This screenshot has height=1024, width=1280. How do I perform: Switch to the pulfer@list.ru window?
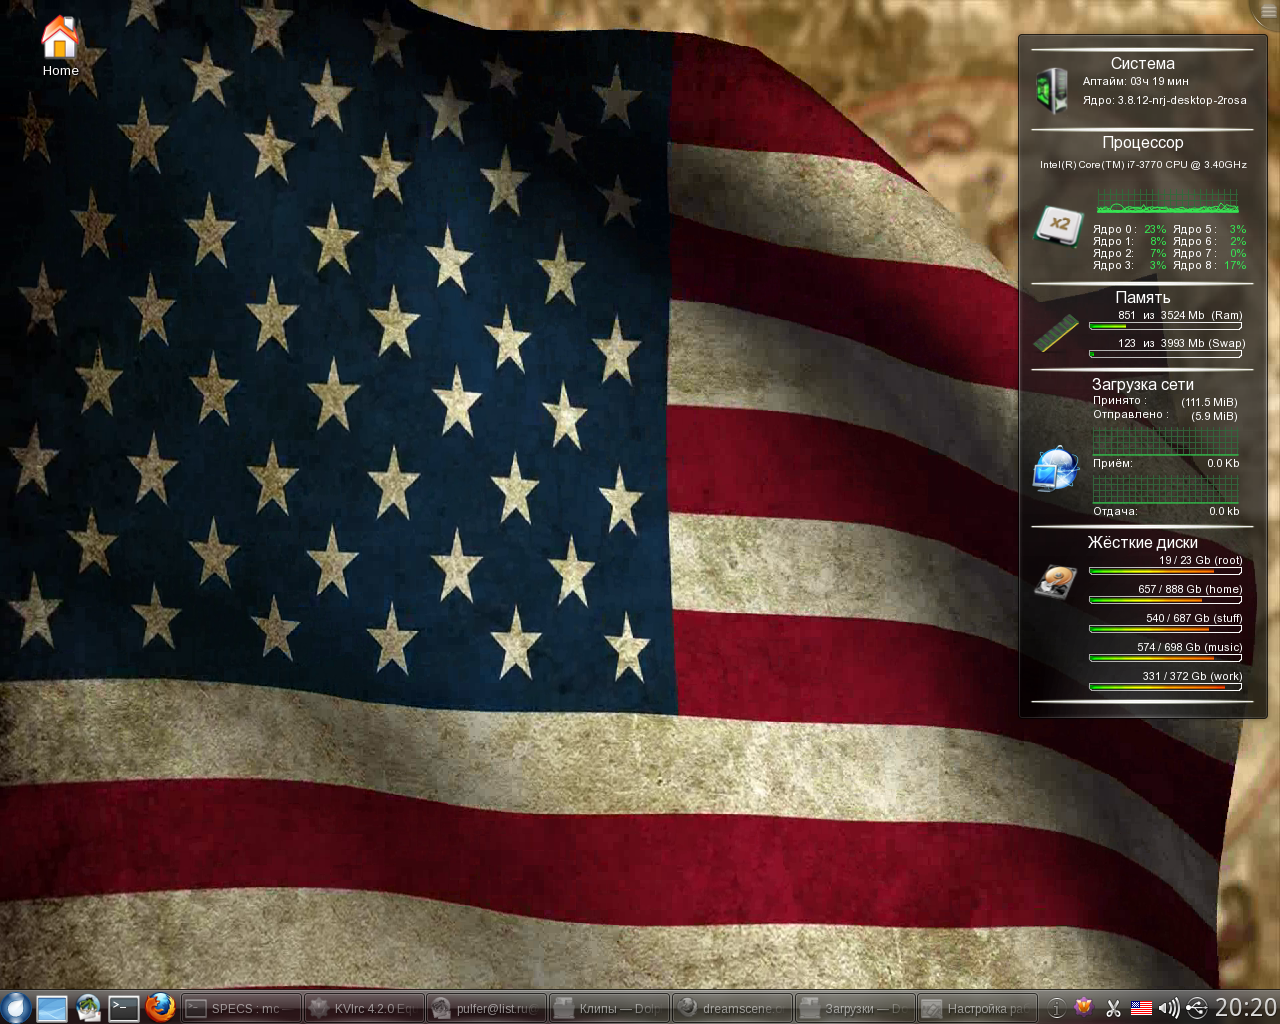click(x=486, y=1008)
